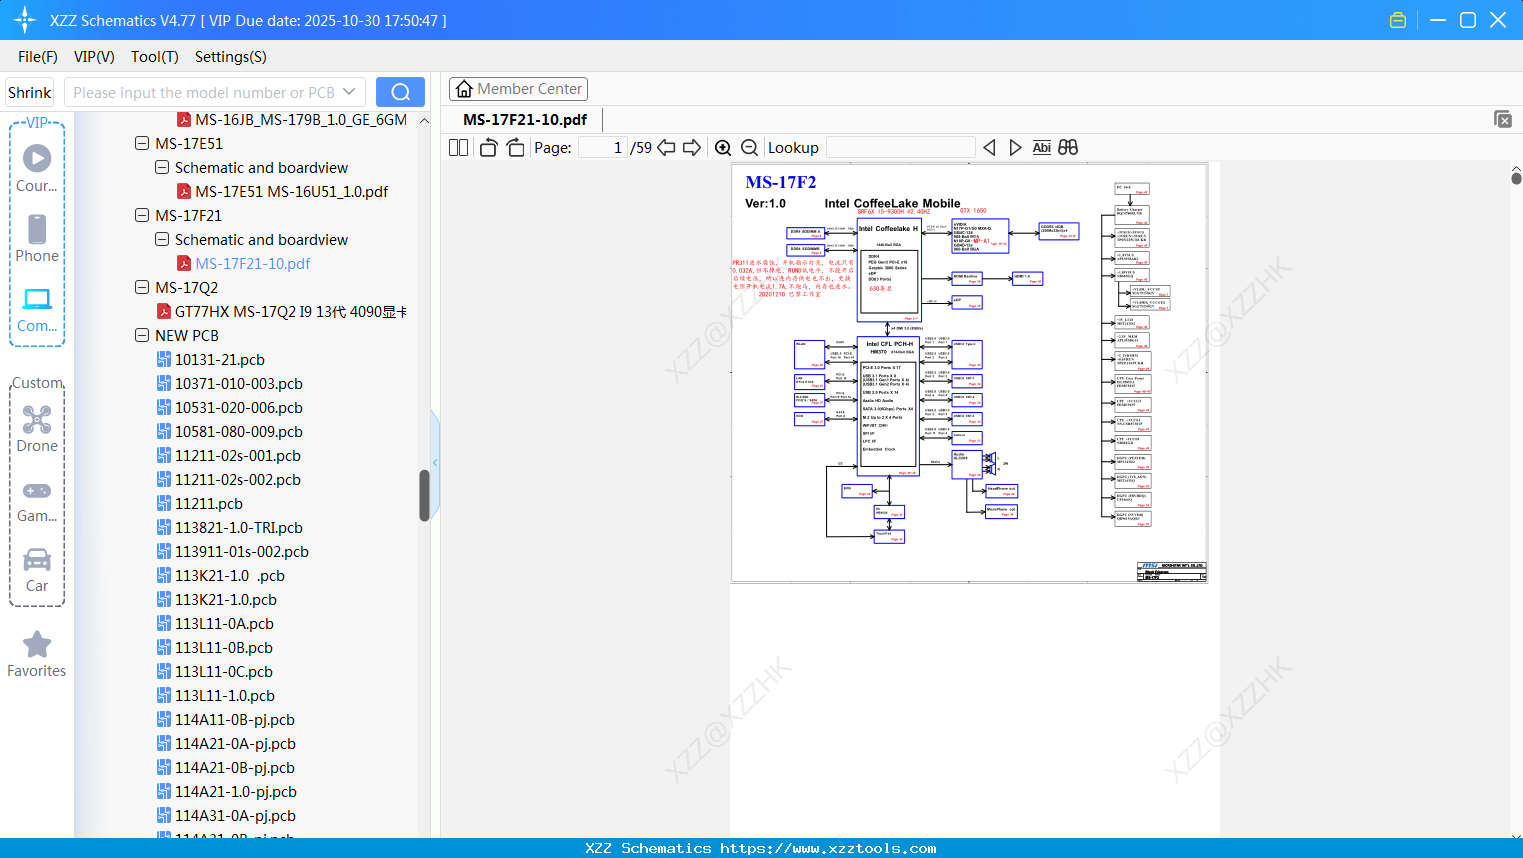Open the Drone category in the sidebar
The width and height of the screenshot is (1523, 858).
coord(37,428)
